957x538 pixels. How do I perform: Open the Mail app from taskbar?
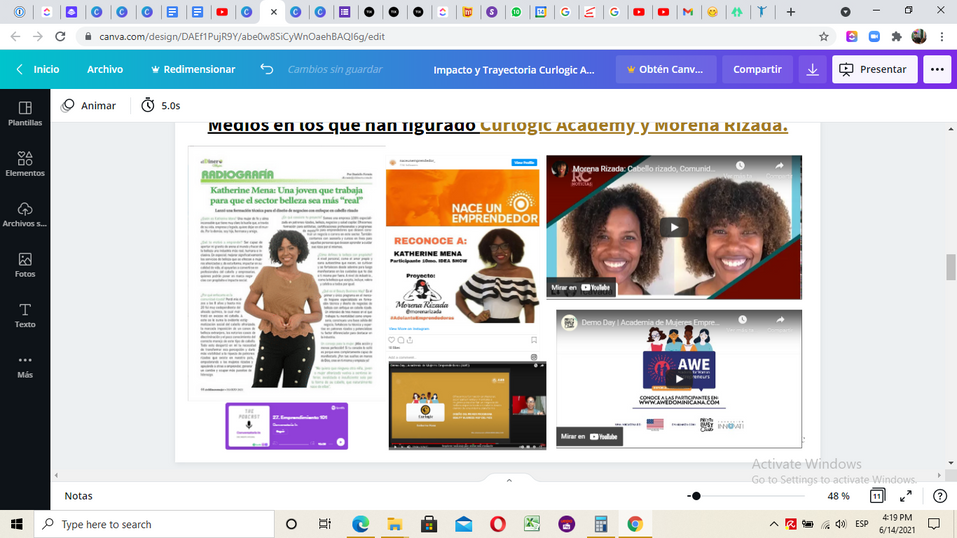tap(463, 524)
